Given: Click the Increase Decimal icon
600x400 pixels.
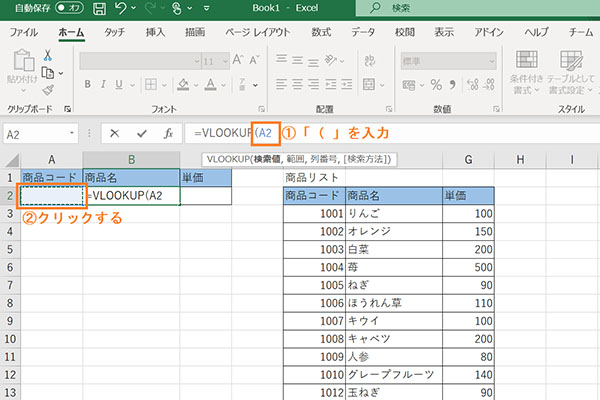Looking at the screenshot, I should pos(473,85).
